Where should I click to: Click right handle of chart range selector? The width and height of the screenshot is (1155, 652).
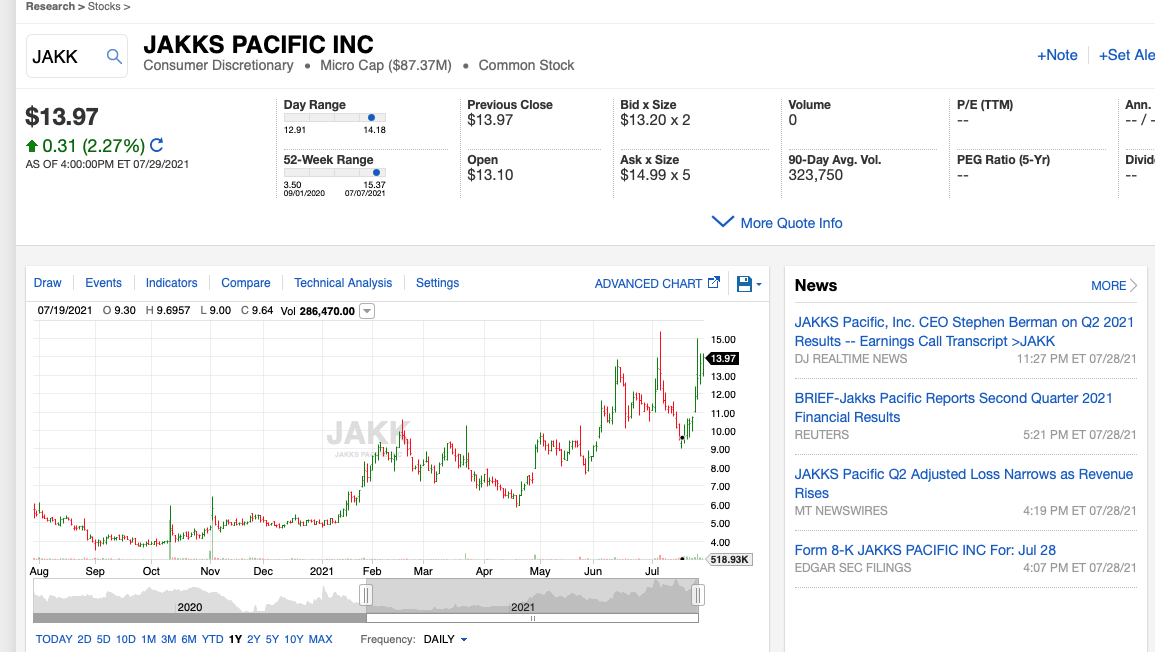pyautogui.click(x=698, y=596)
